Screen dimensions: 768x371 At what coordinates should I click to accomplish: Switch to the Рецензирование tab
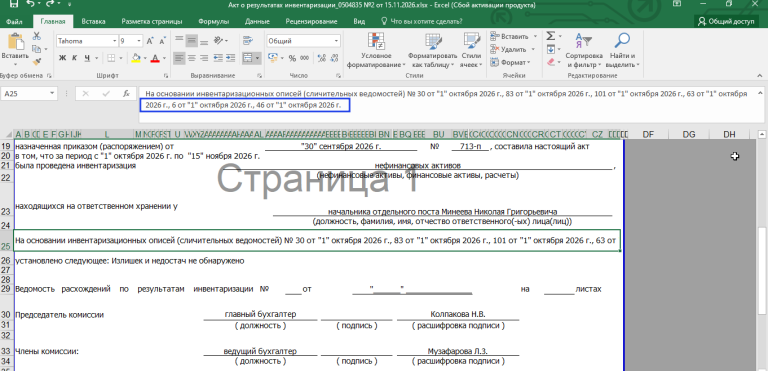click(311, 22)
